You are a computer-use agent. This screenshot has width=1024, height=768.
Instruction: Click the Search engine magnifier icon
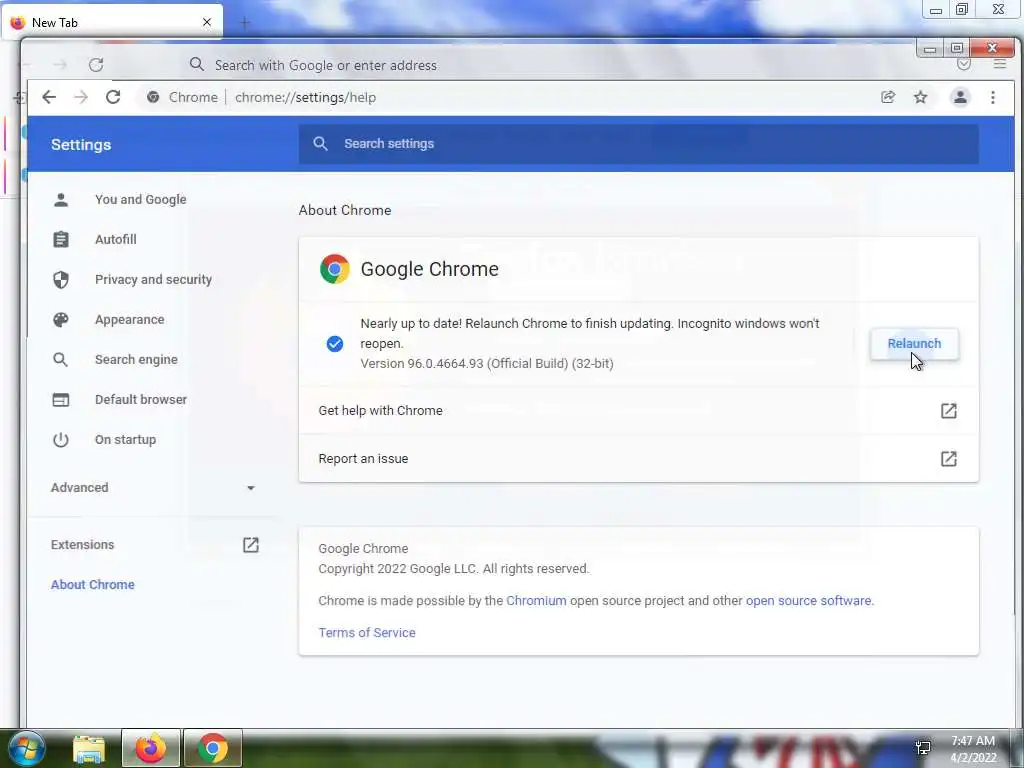tap(61, 359)
